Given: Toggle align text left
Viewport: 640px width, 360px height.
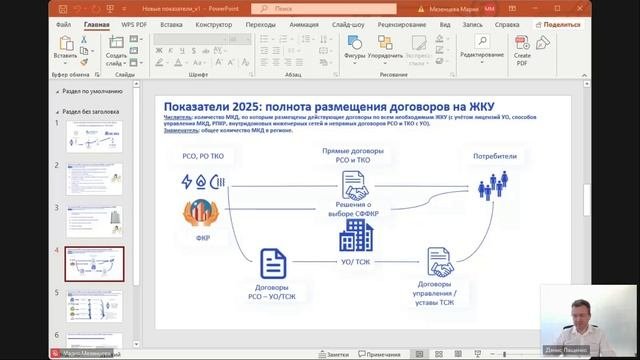Looking at the screenshot, I should click(x=264, y=62).
